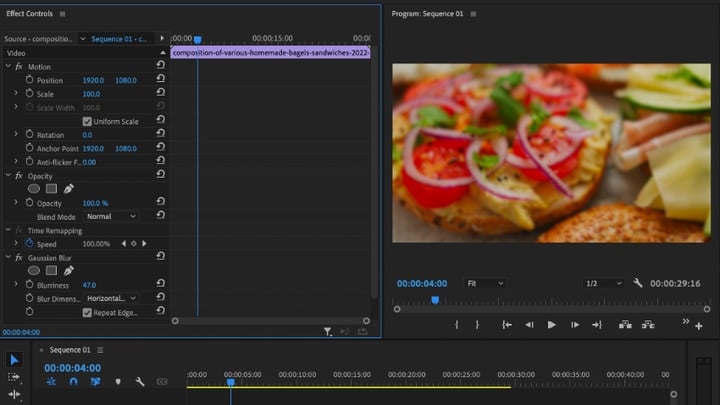Choose the Gaussian Blur pen mask tool
Viewport: 720px width, 405px height.
pos(68,271)
